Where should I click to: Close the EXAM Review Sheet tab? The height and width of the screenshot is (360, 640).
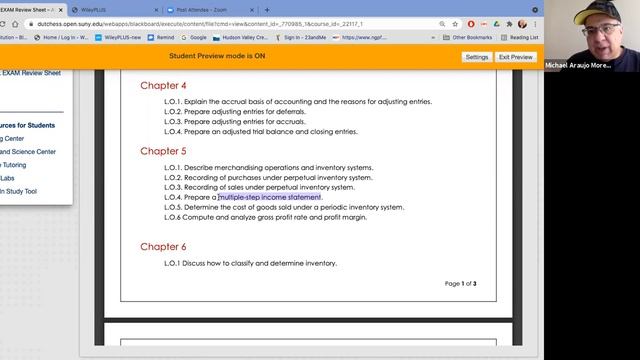pos(60,10)
